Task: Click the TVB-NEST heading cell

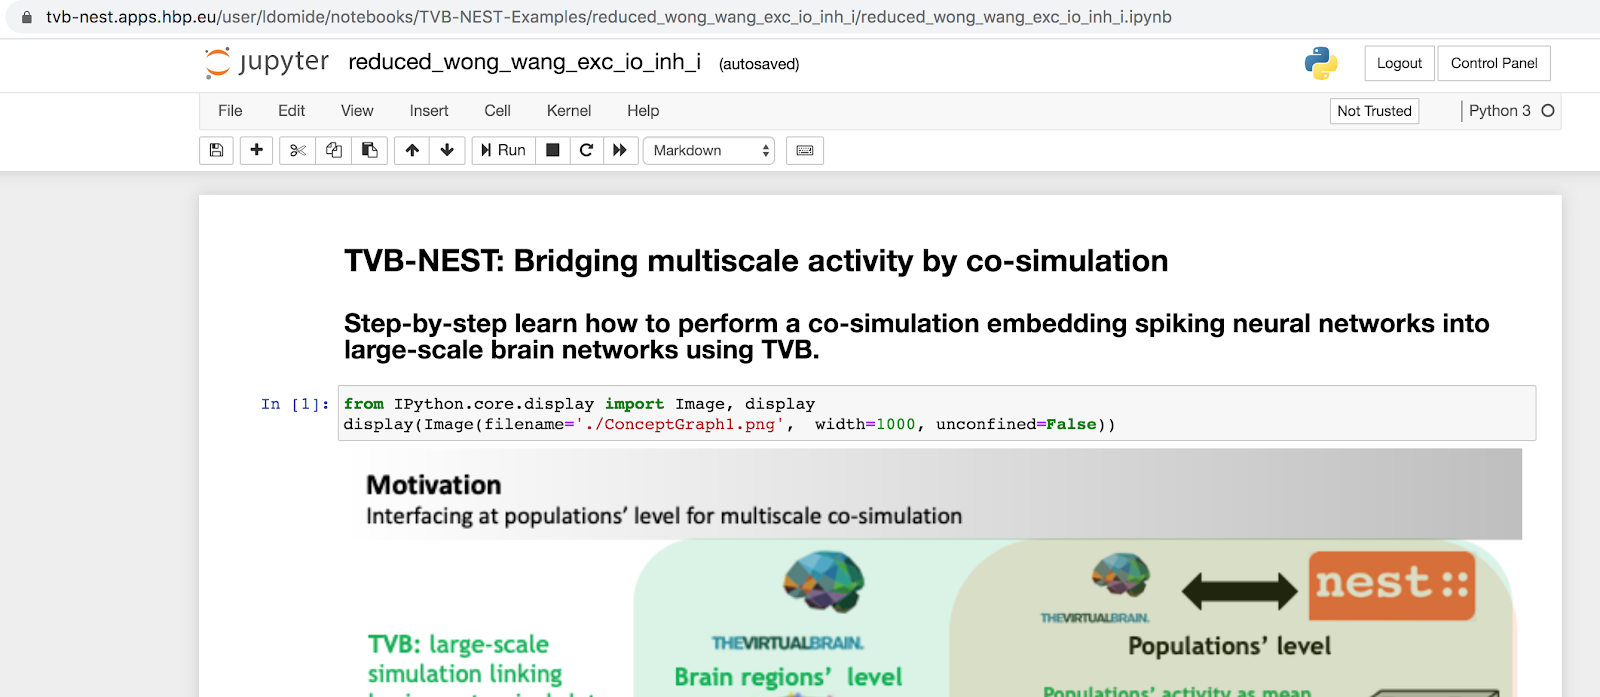Action: [756, 261]
